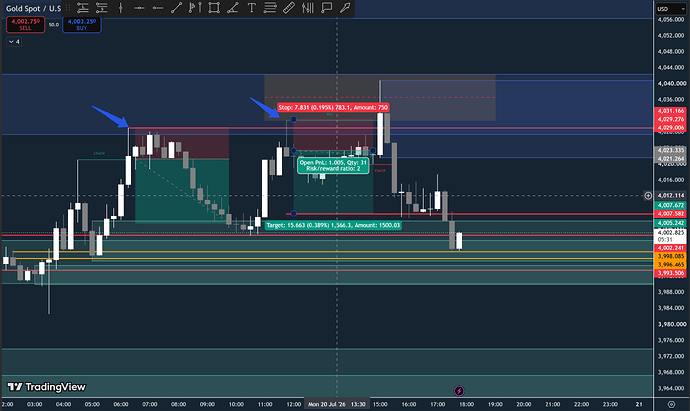Choose the vertical line tool
690x411 pixels.
[120, 7]
